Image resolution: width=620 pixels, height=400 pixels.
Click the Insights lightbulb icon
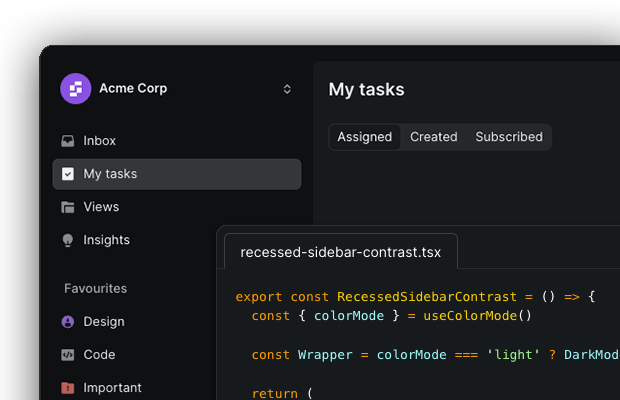[x=68, y=240]
